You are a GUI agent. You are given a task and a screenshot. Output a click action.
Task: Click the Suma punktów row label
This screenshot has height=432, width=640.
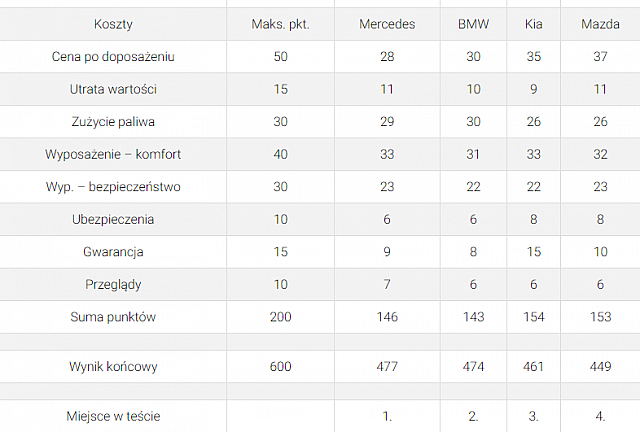[x=113, y=317]
